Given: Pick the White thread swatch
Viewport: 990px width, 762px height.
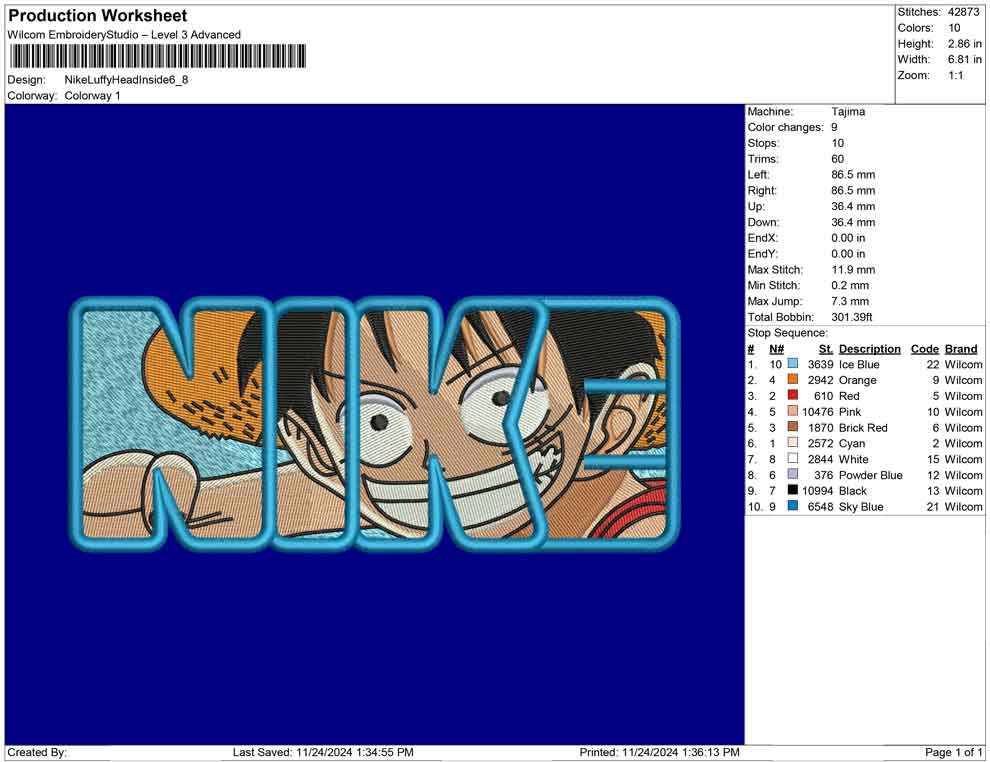Looking at the screenshot, I should [792, 458].
